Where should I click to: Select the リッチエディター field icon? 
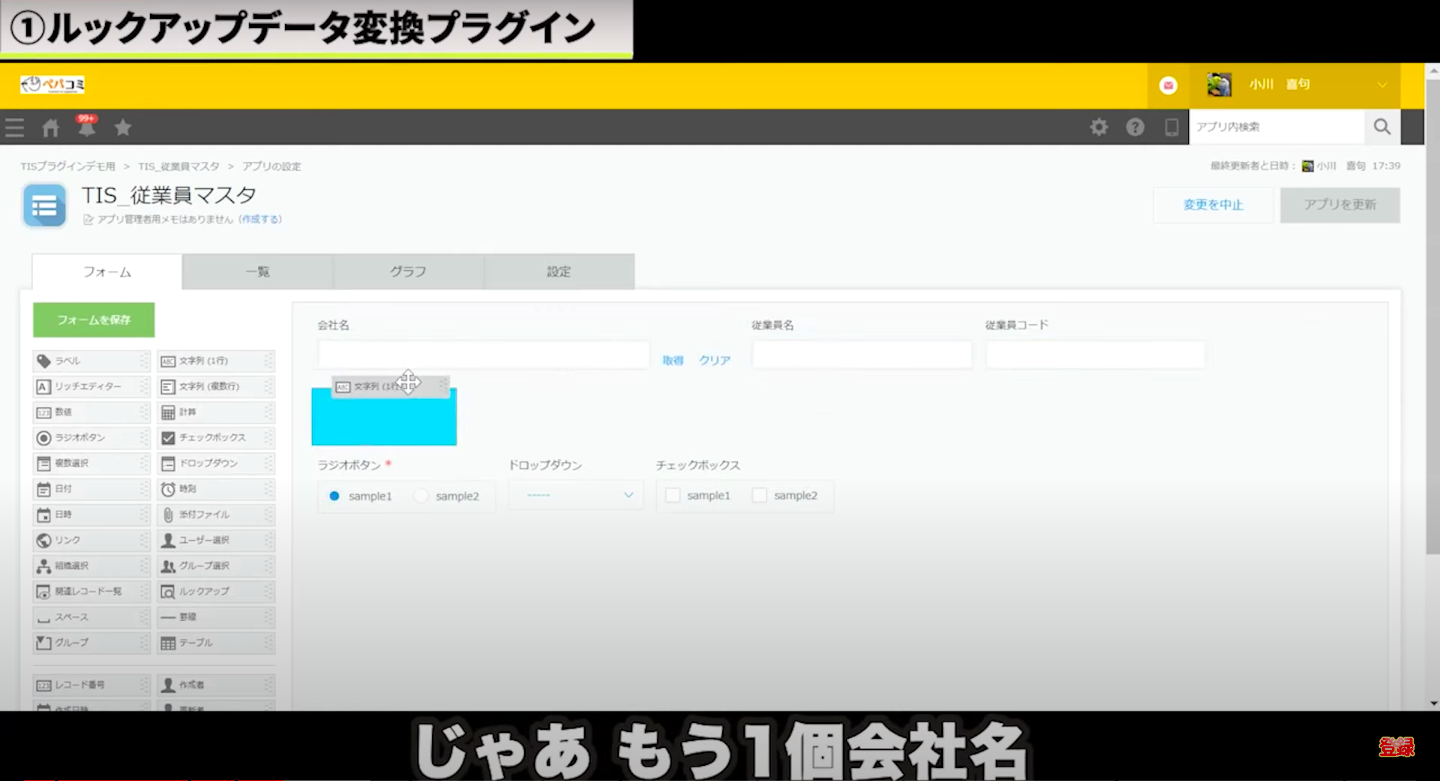(44, 387)
